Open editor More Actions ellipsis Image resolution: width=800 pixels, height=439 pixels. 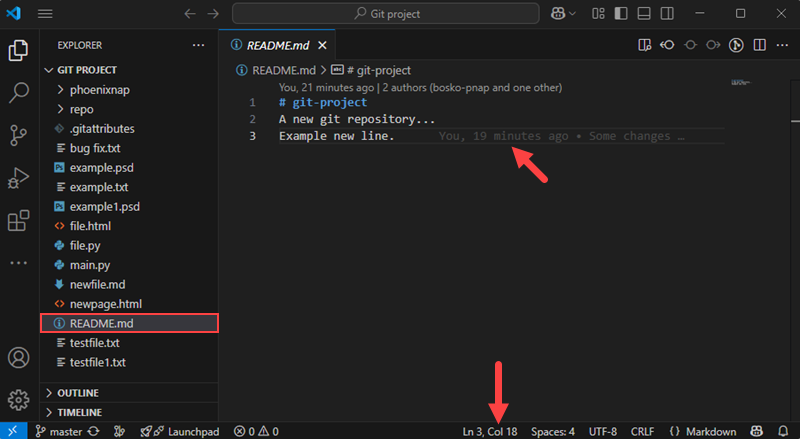pos(782,45)
